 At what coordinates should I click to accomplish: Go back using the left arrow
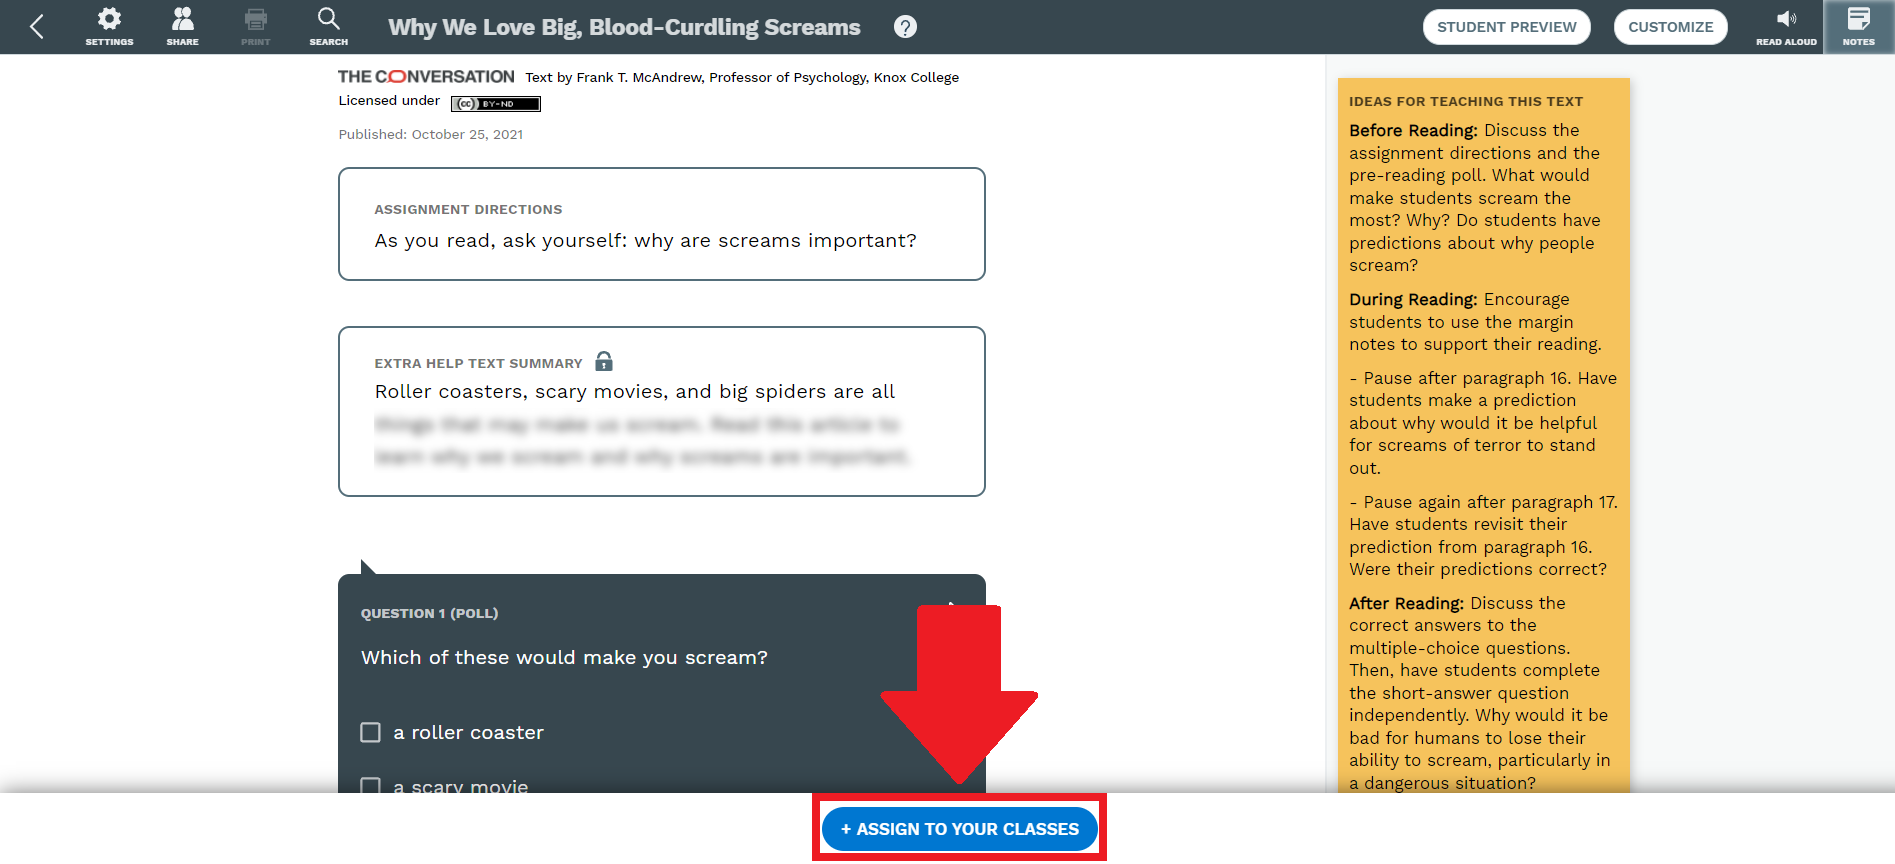pyautogui.click(x=37, y=27)
